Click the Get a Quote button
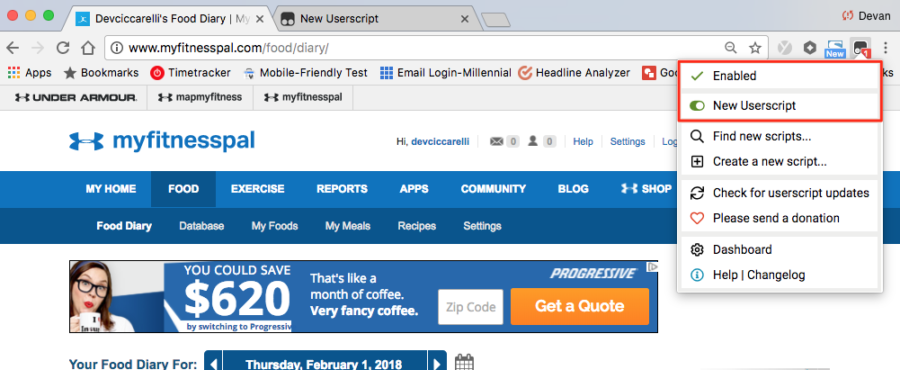This screenshot has height=370, width=900. [579, 306]
